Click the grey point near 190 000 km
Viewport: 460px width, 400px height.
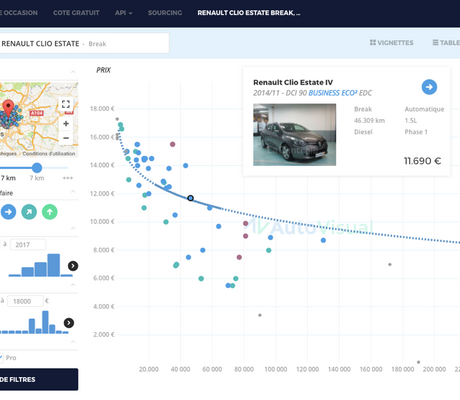[x=418, y=362]
